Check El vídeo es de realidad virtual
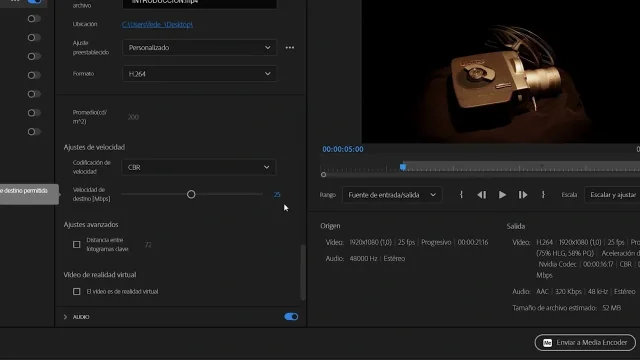 click(x=76, y=291)
